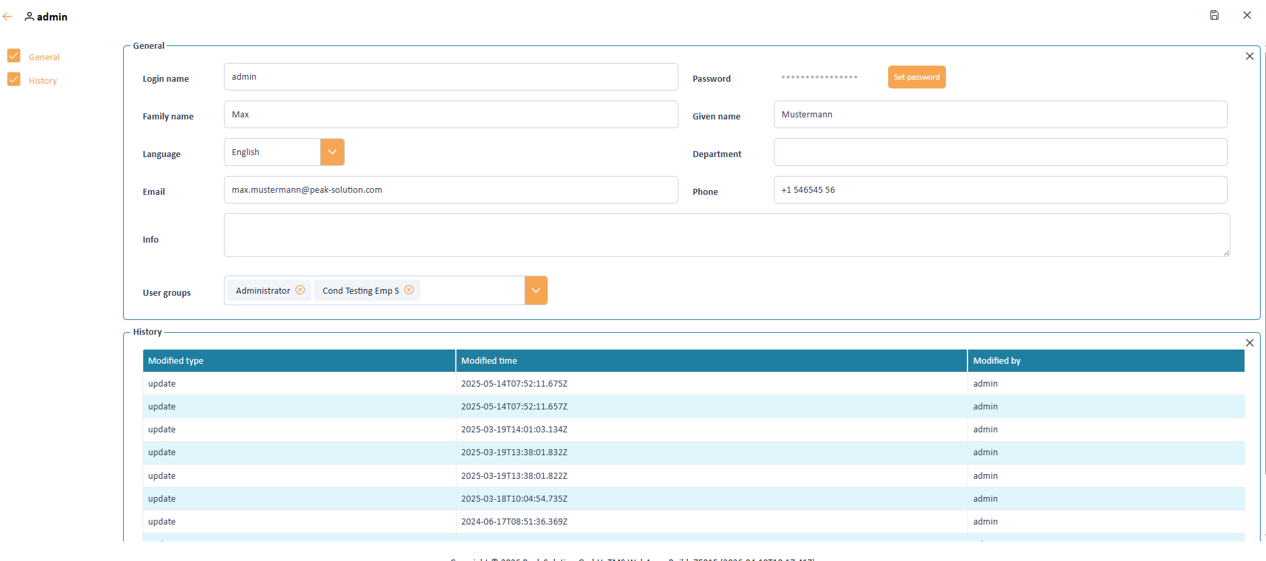Toggle the General section checkbox
Screen dimensions: 1266x561
(x=14, y=56)
